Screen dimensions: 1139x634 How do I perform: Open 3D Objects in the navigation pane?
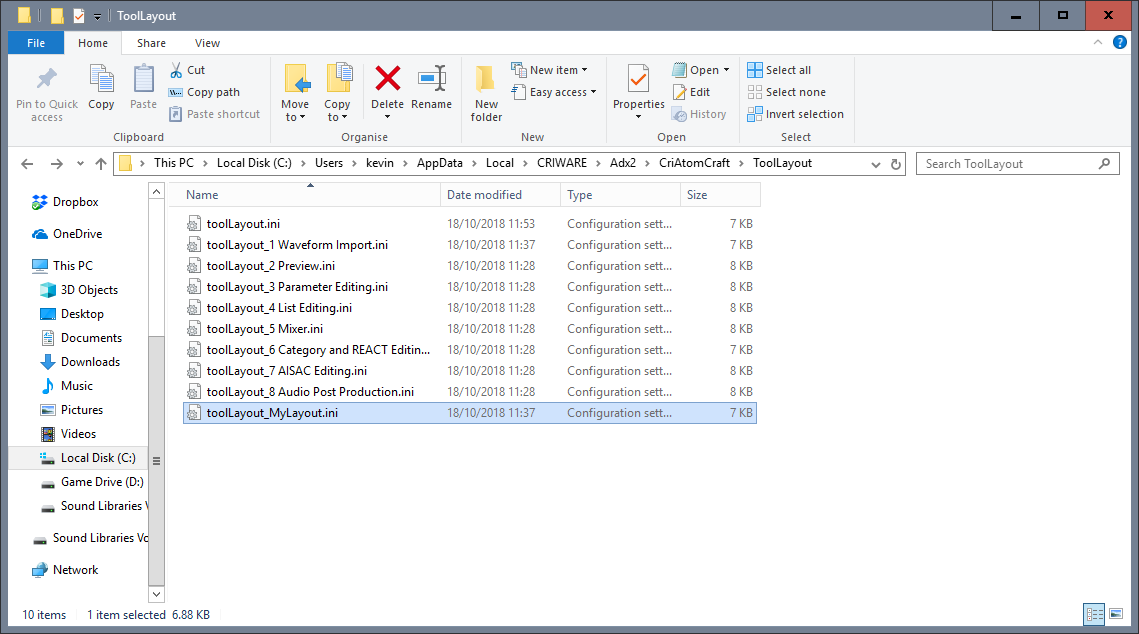[x=78, y=290]
